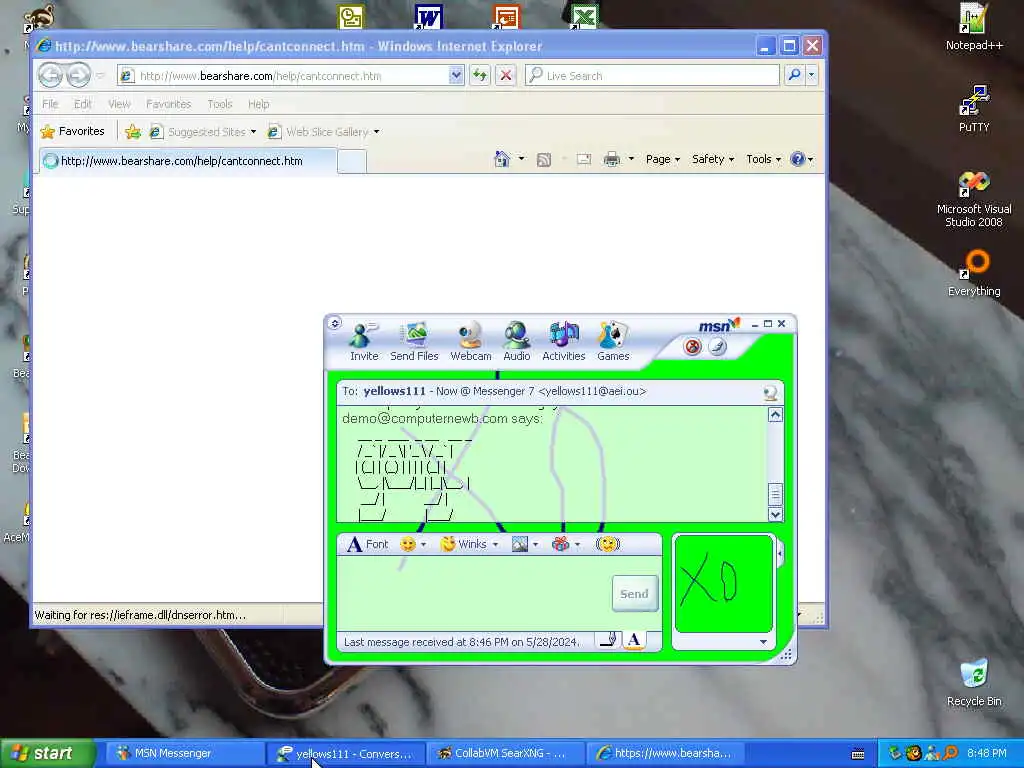Click into the message typing area
This screenshot has width=1024, height=768.
473,593
